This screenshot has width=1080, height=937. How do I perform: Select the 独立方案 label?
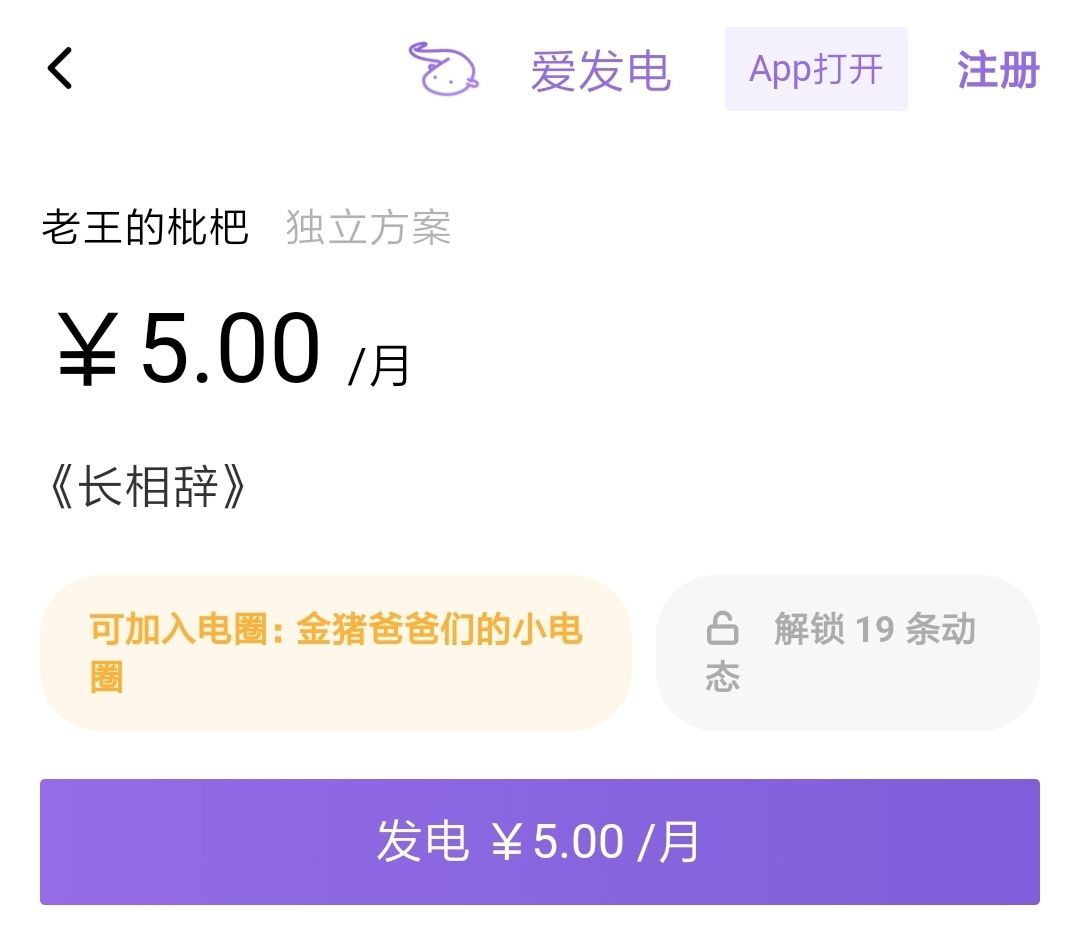click(x=368, y=227)
